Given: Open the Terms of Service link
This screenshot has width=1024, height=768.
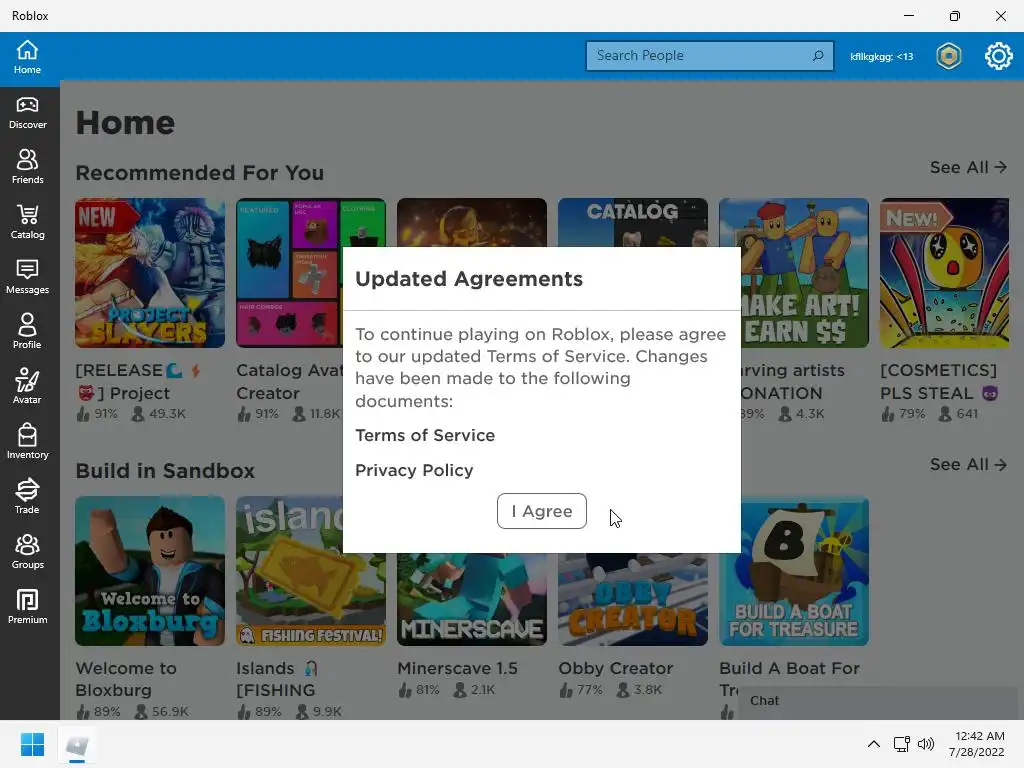Looking at the screenshot, I should click(425, 436).
